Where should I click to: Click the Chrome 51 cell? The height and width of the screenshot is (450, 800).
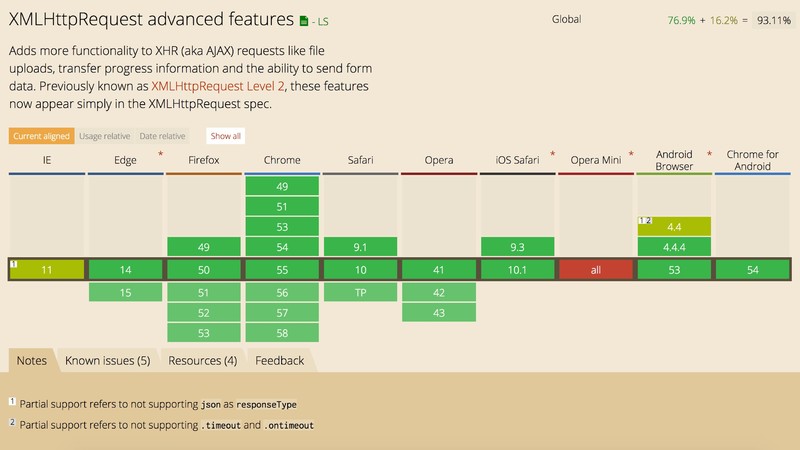tap(282, 207)
